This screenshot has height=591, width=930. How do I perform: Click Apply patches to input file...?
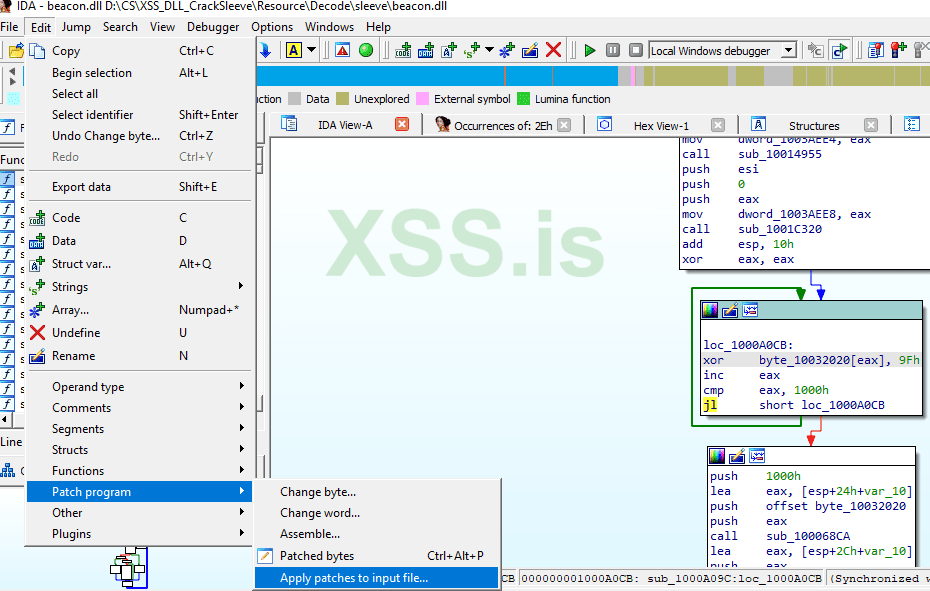click(x=377, y=578)
